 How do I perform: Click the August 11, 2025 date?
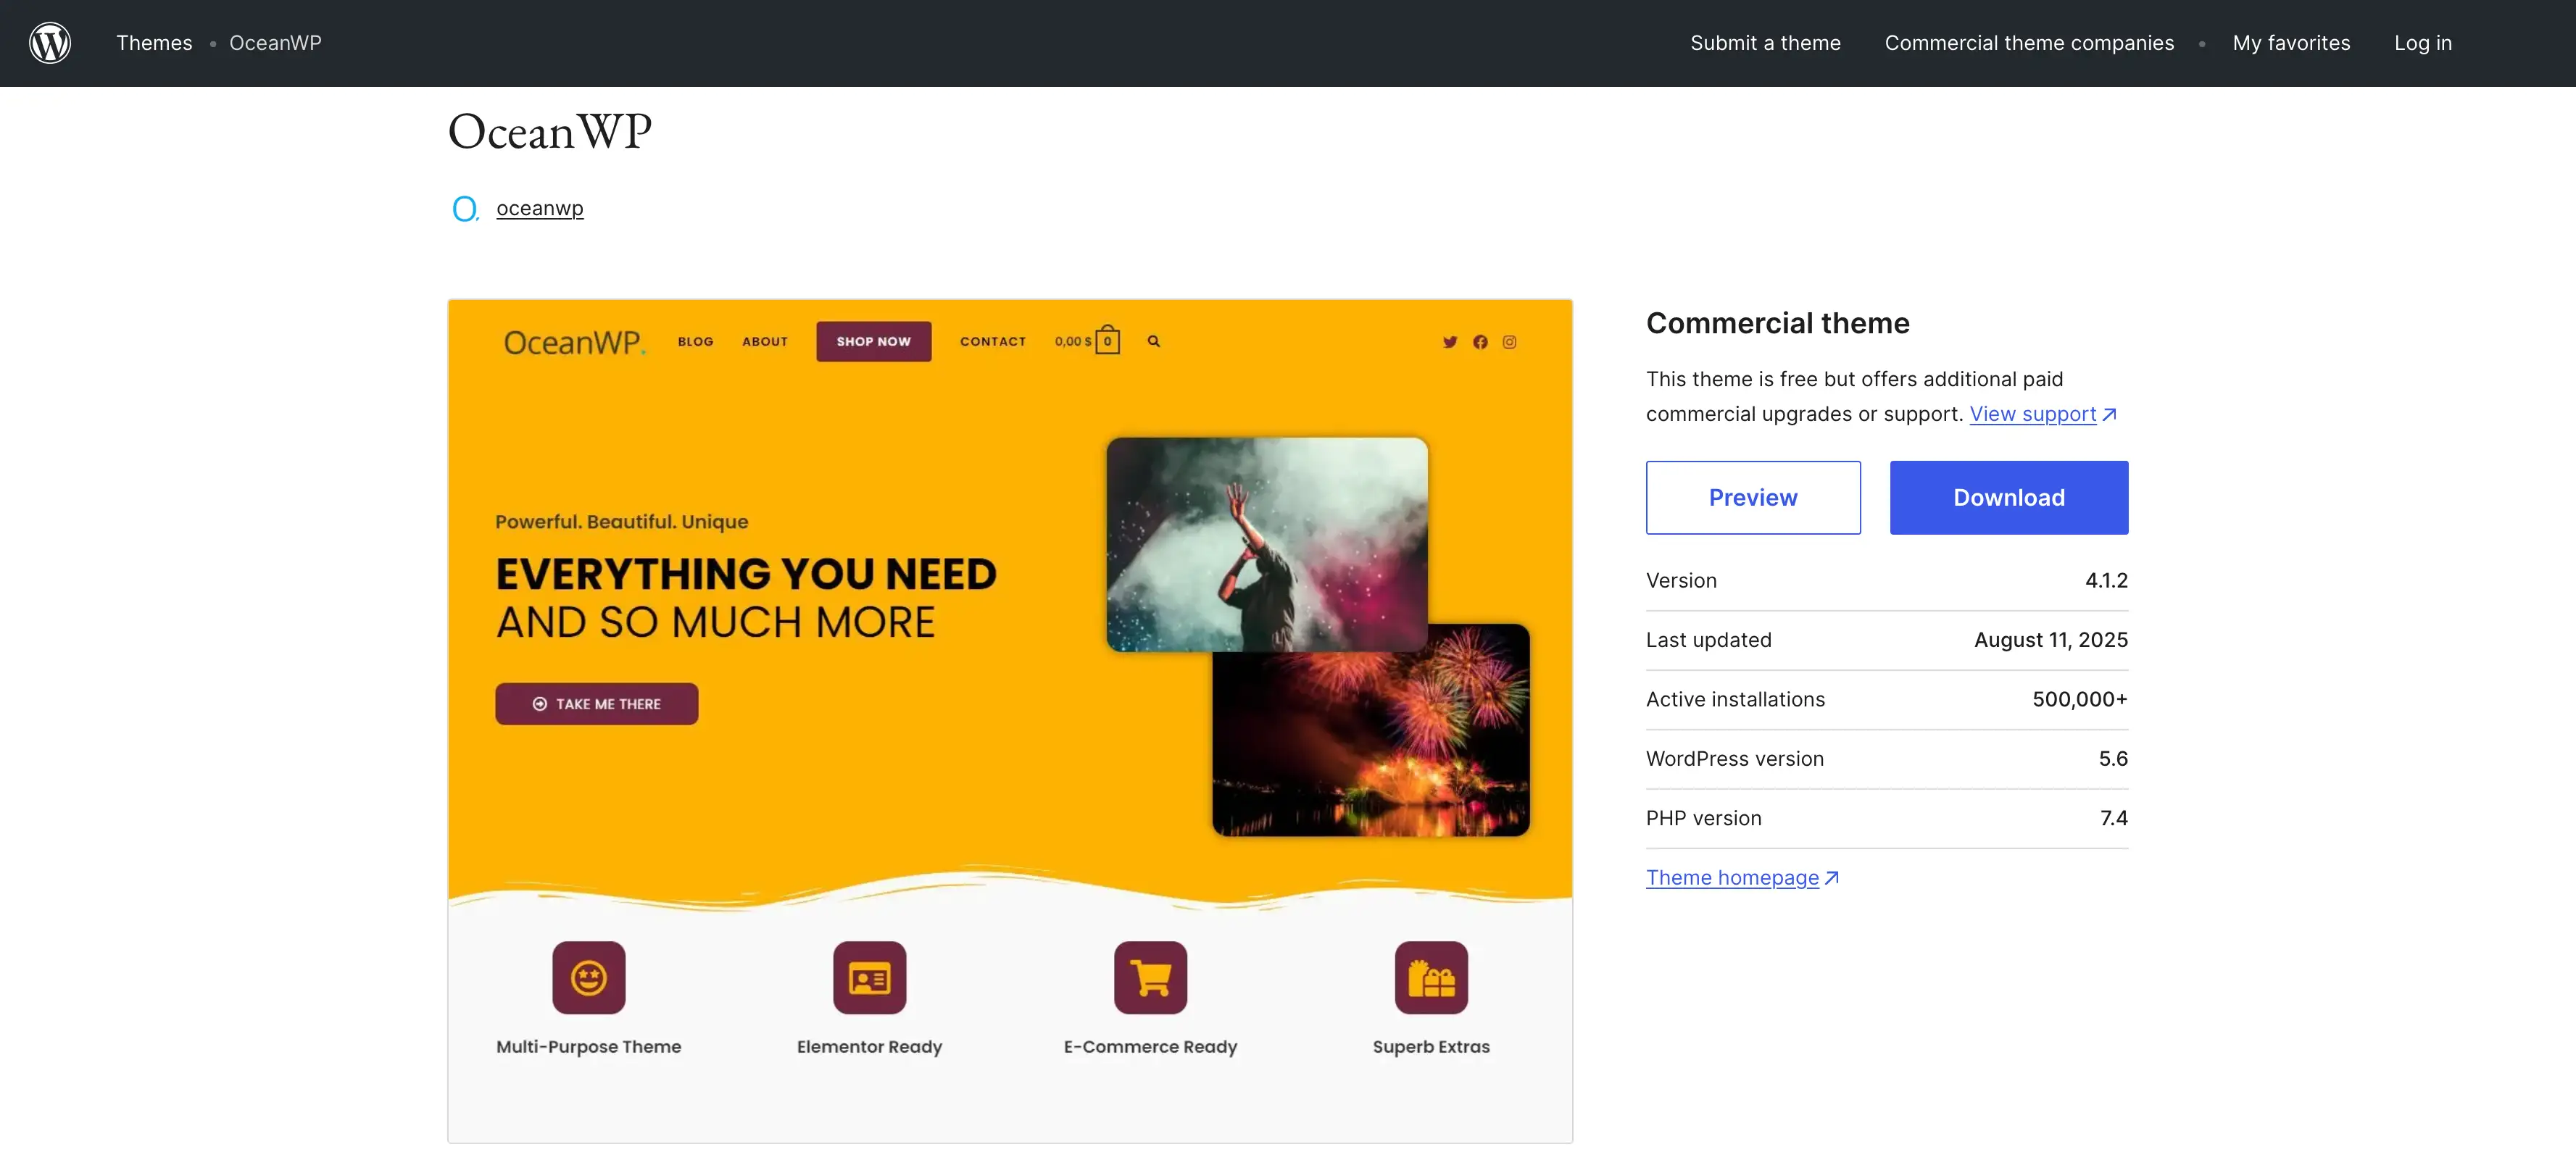[x=2050, y=640]
